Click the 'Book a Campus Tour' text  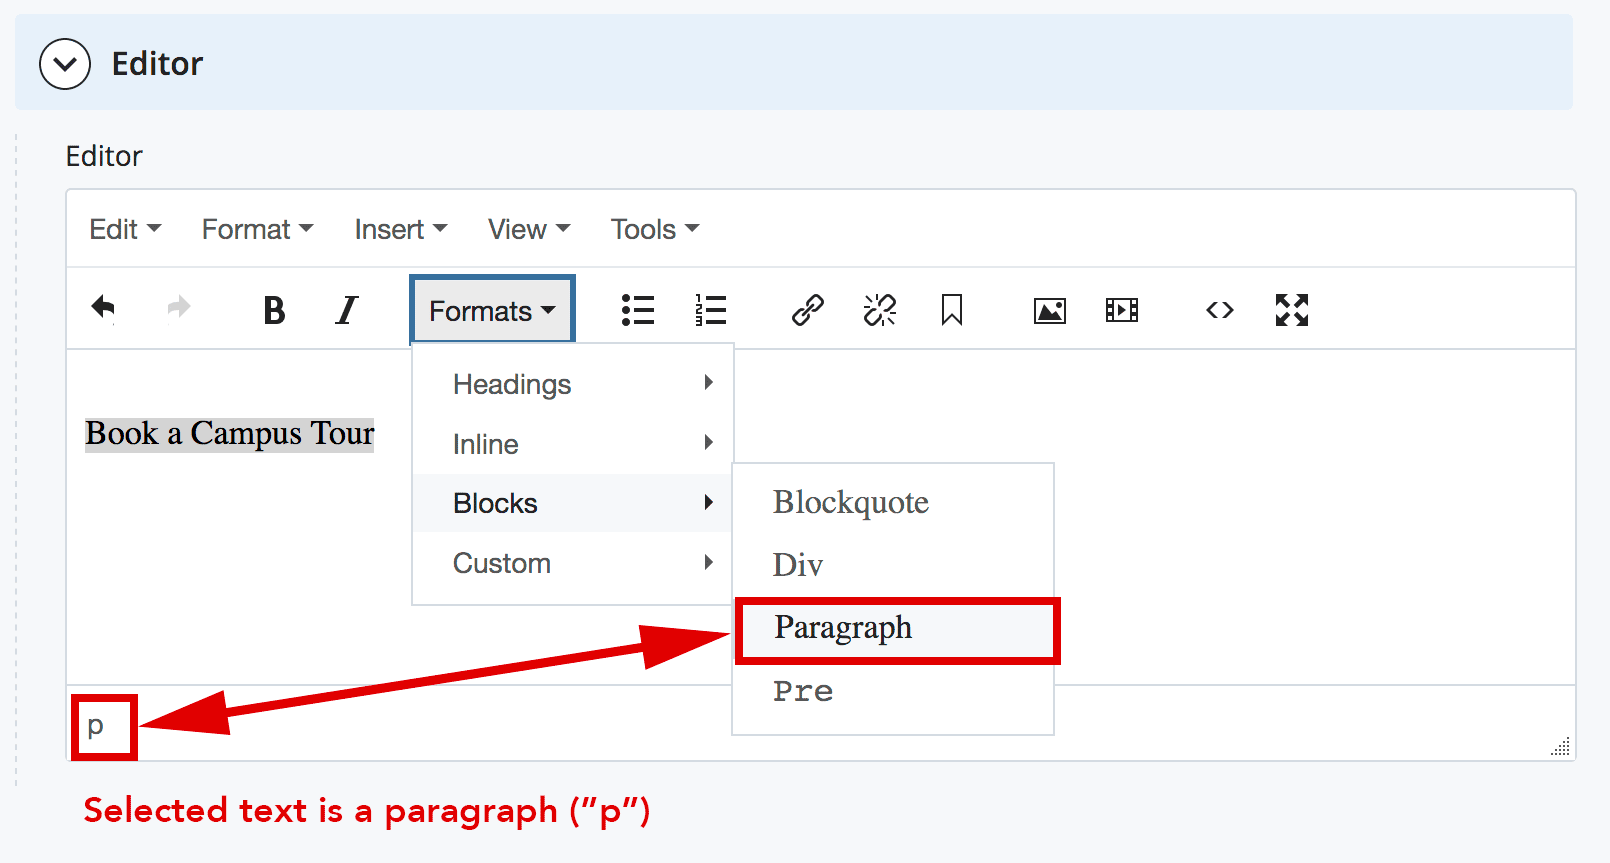[x=229, y=434]
